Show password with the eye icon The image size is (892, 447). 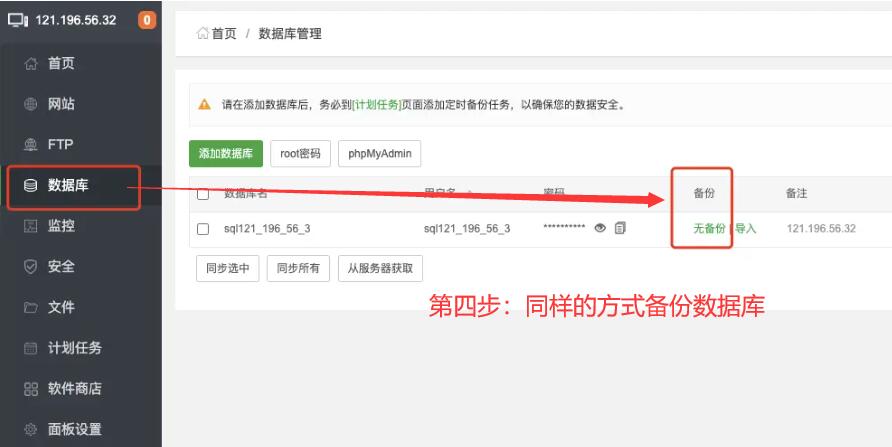pos(600,228)
